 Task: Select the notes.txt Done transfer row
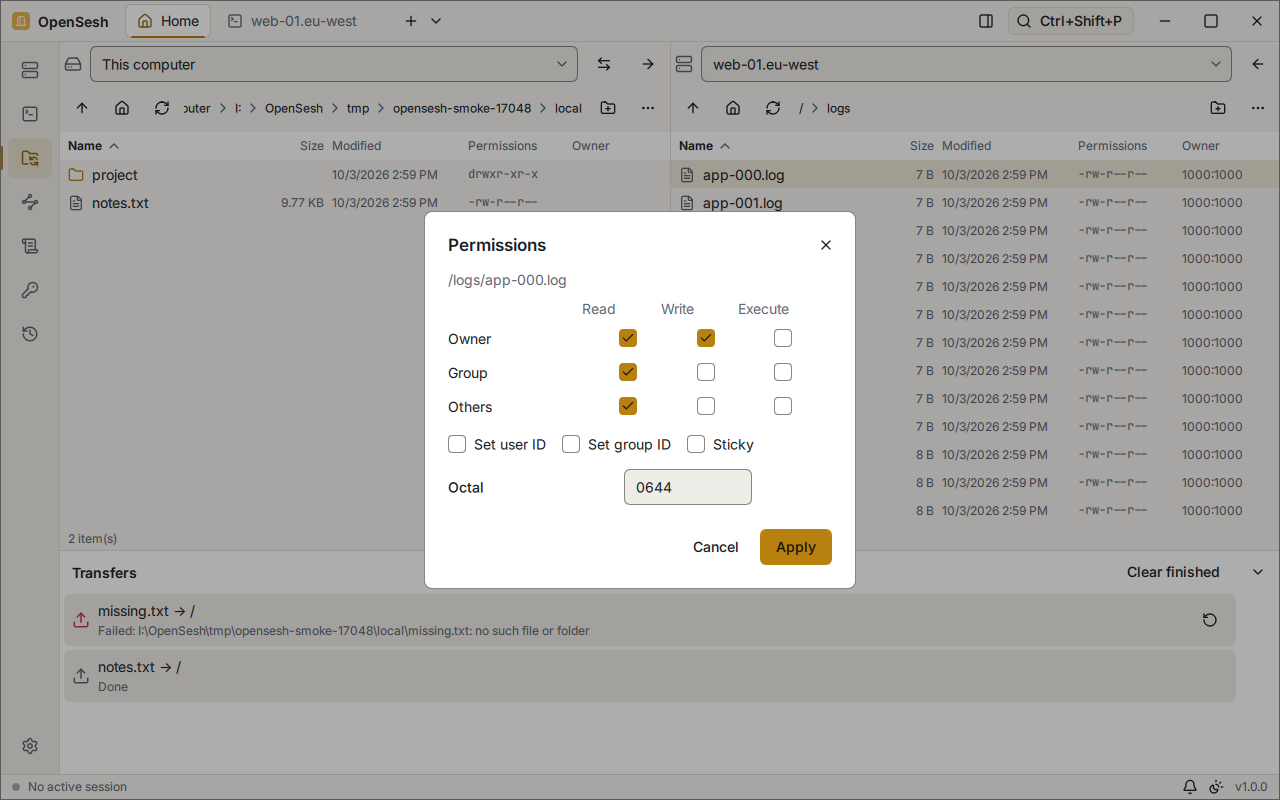[x=650, y=676]
